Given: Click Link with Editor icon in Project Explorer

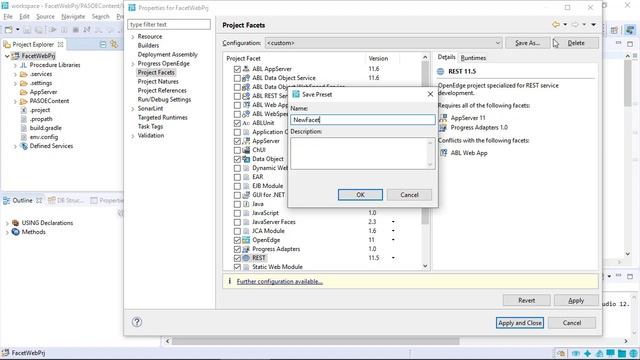Looking at the screenshot, I should pyautogui.click(x=114, y=44).
